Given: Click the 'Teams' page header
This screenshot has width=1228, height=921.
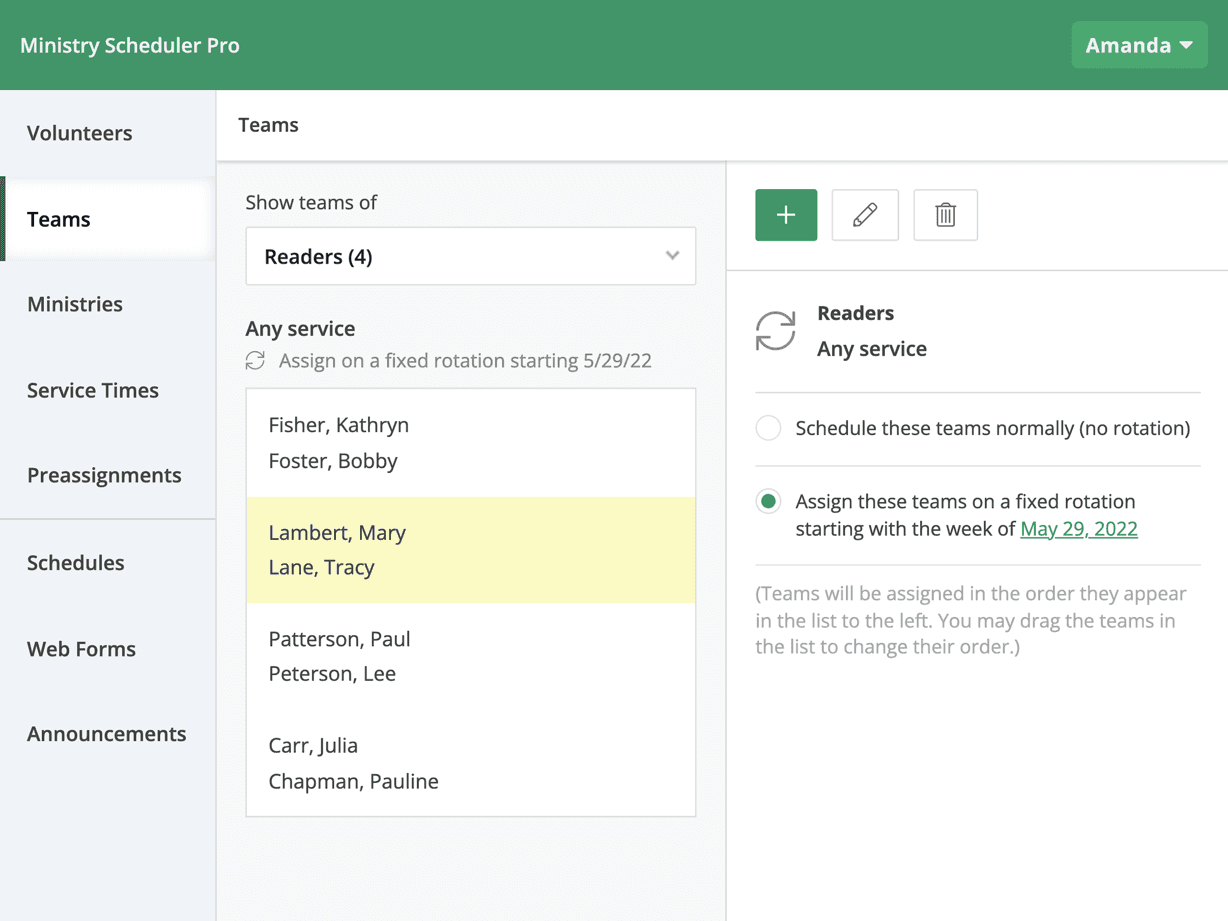Looking at the screenshot, I should (x=268, y=125).
